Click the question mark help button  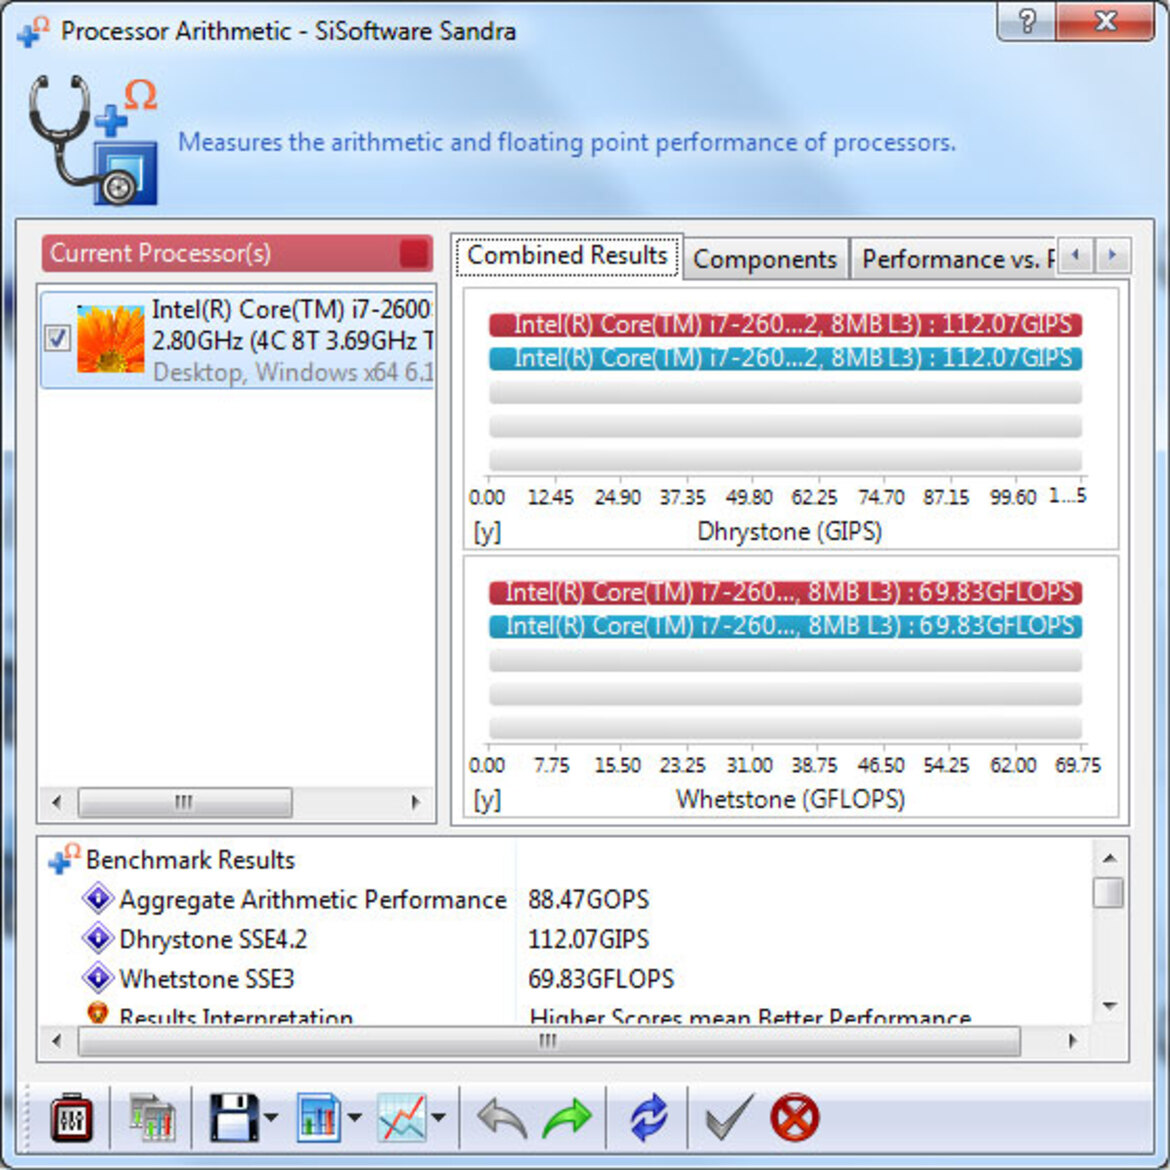(x=1027, y=22)
